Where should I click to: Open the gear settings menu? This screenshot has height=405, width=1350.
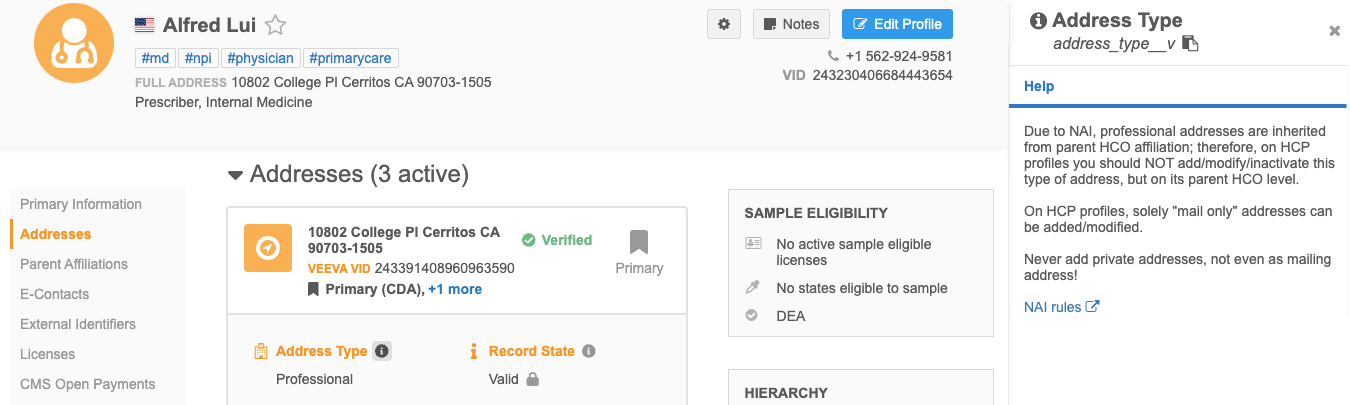[724, 25]
